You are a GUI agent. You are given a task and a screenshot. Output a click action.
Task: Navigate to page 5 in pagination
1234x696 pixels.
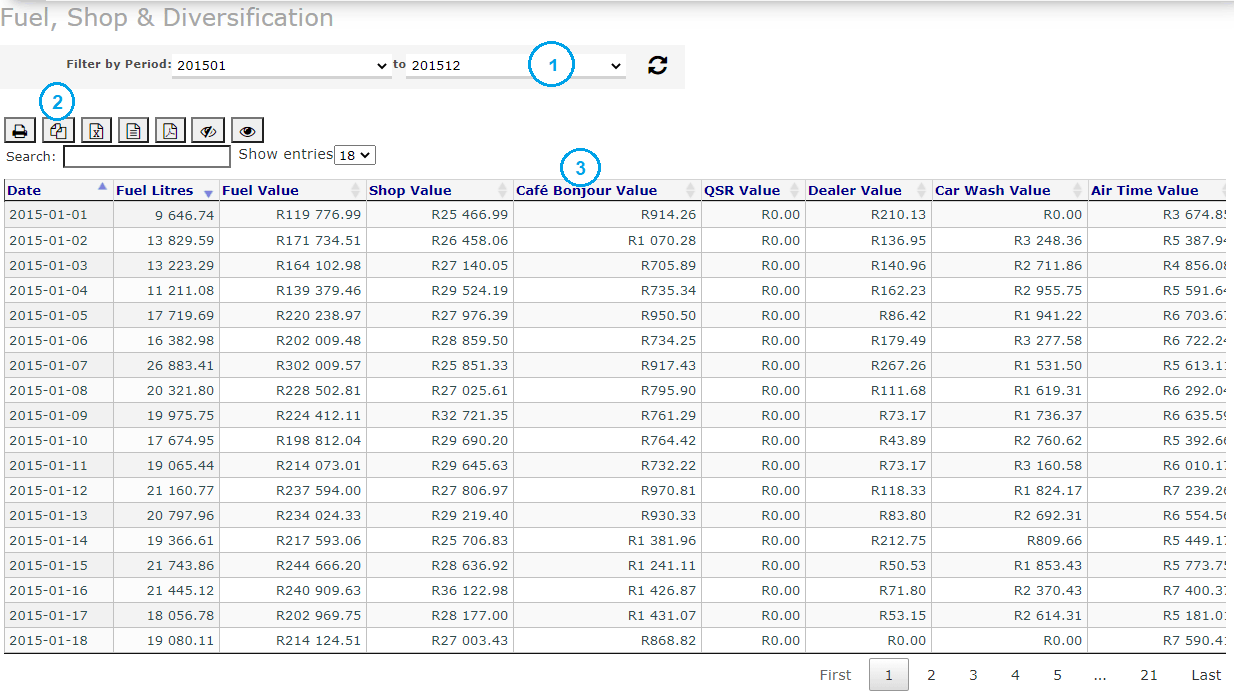[1057, 675]
